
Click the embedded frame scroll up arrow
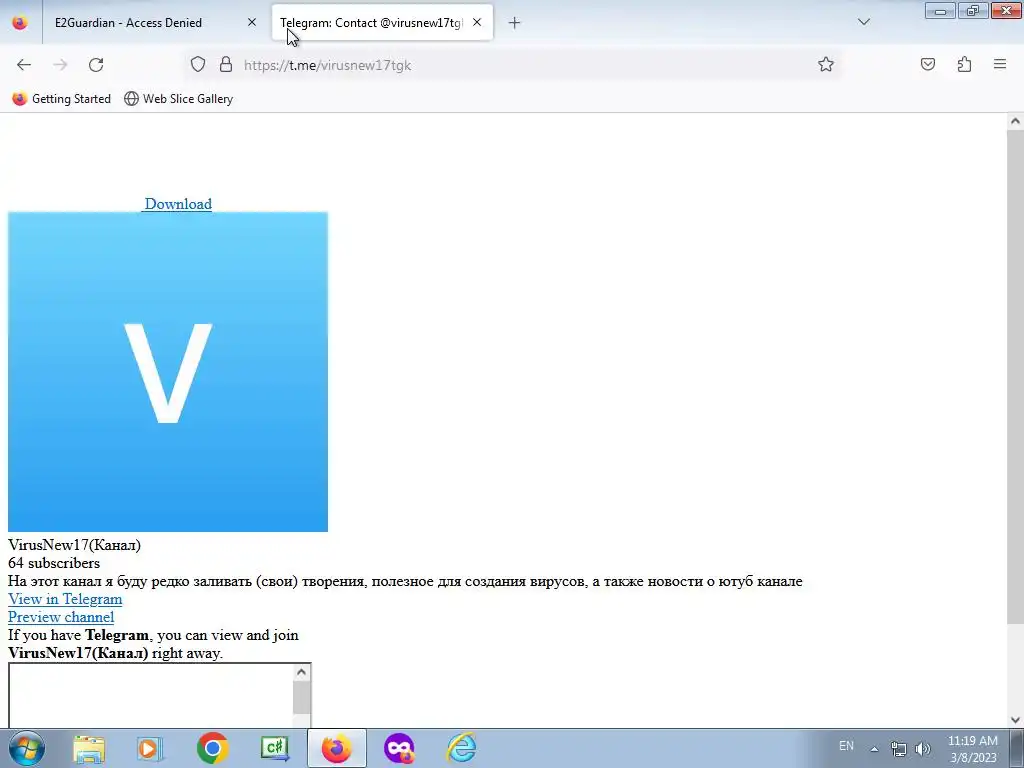coord(301,672)
